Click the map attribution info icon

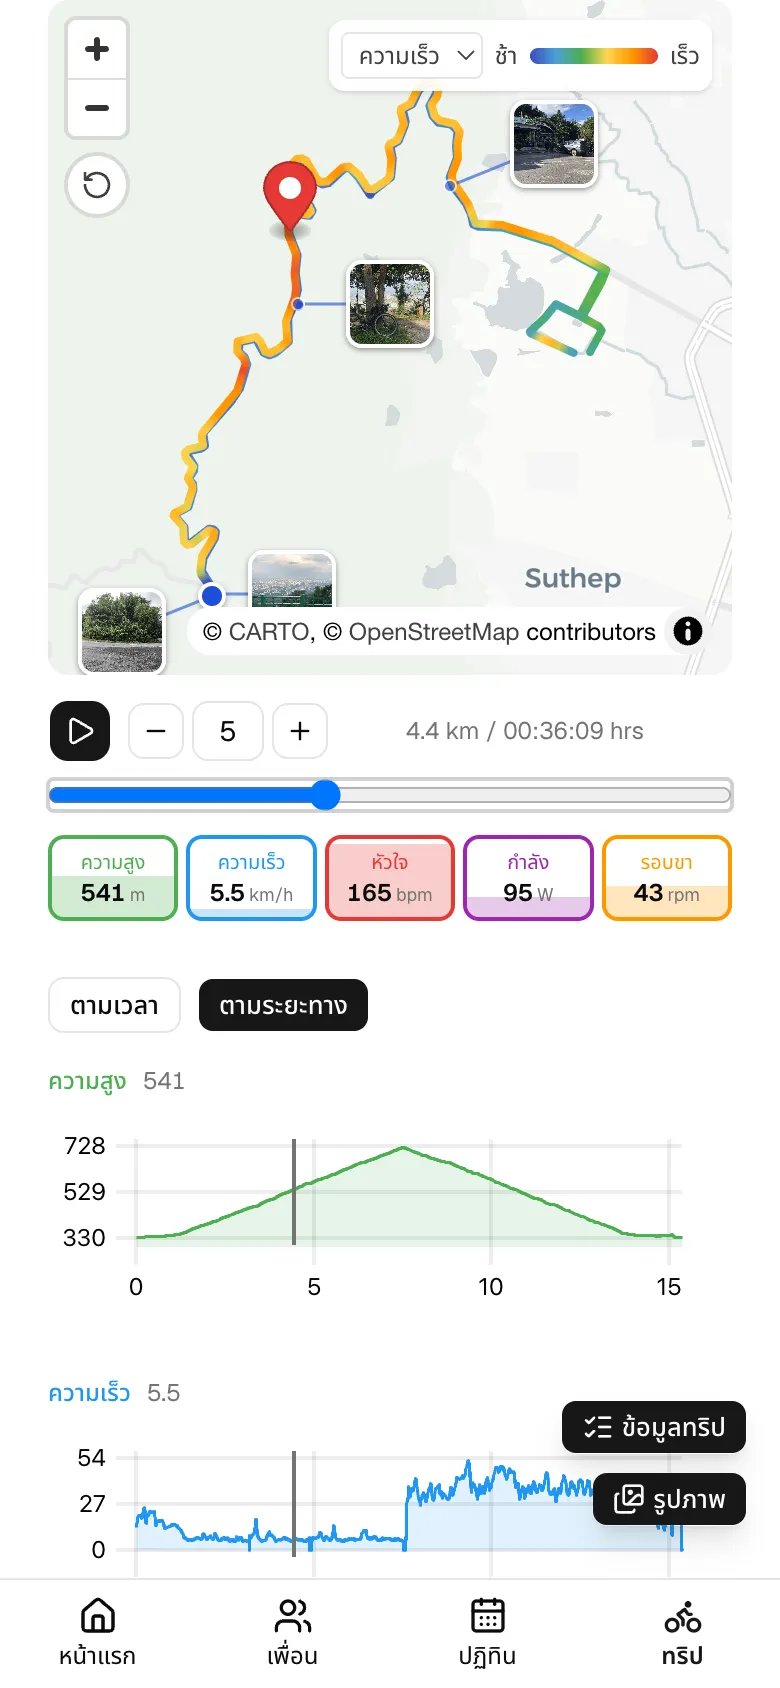click(688, 631)
